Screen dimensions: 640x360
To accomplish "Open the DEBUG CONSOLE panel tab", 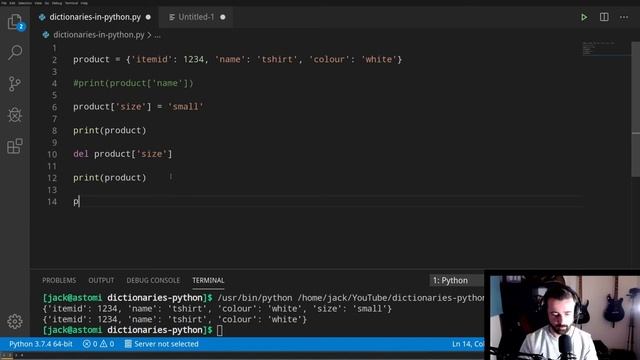I will coord(153,280).
